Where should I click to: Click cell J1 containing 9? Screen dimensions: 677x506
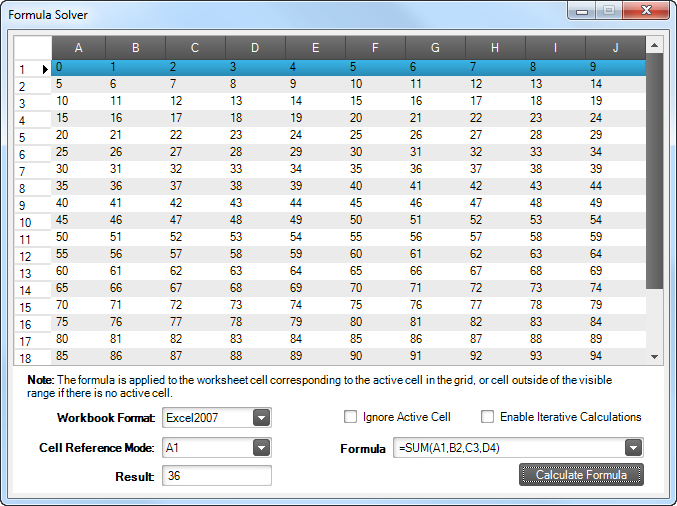616,67
